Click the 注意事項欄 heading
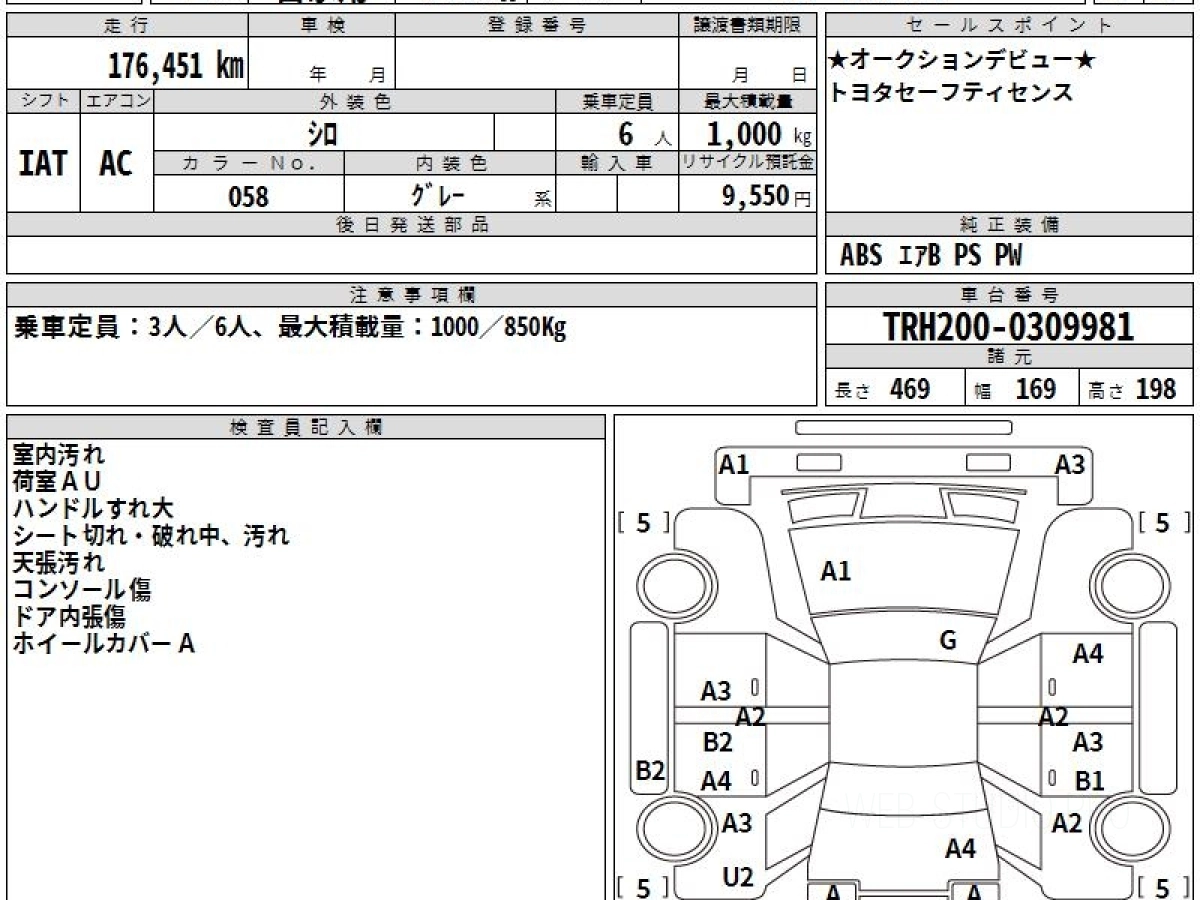Screen dimensions: 1200x900 click(x=412, y=295)
